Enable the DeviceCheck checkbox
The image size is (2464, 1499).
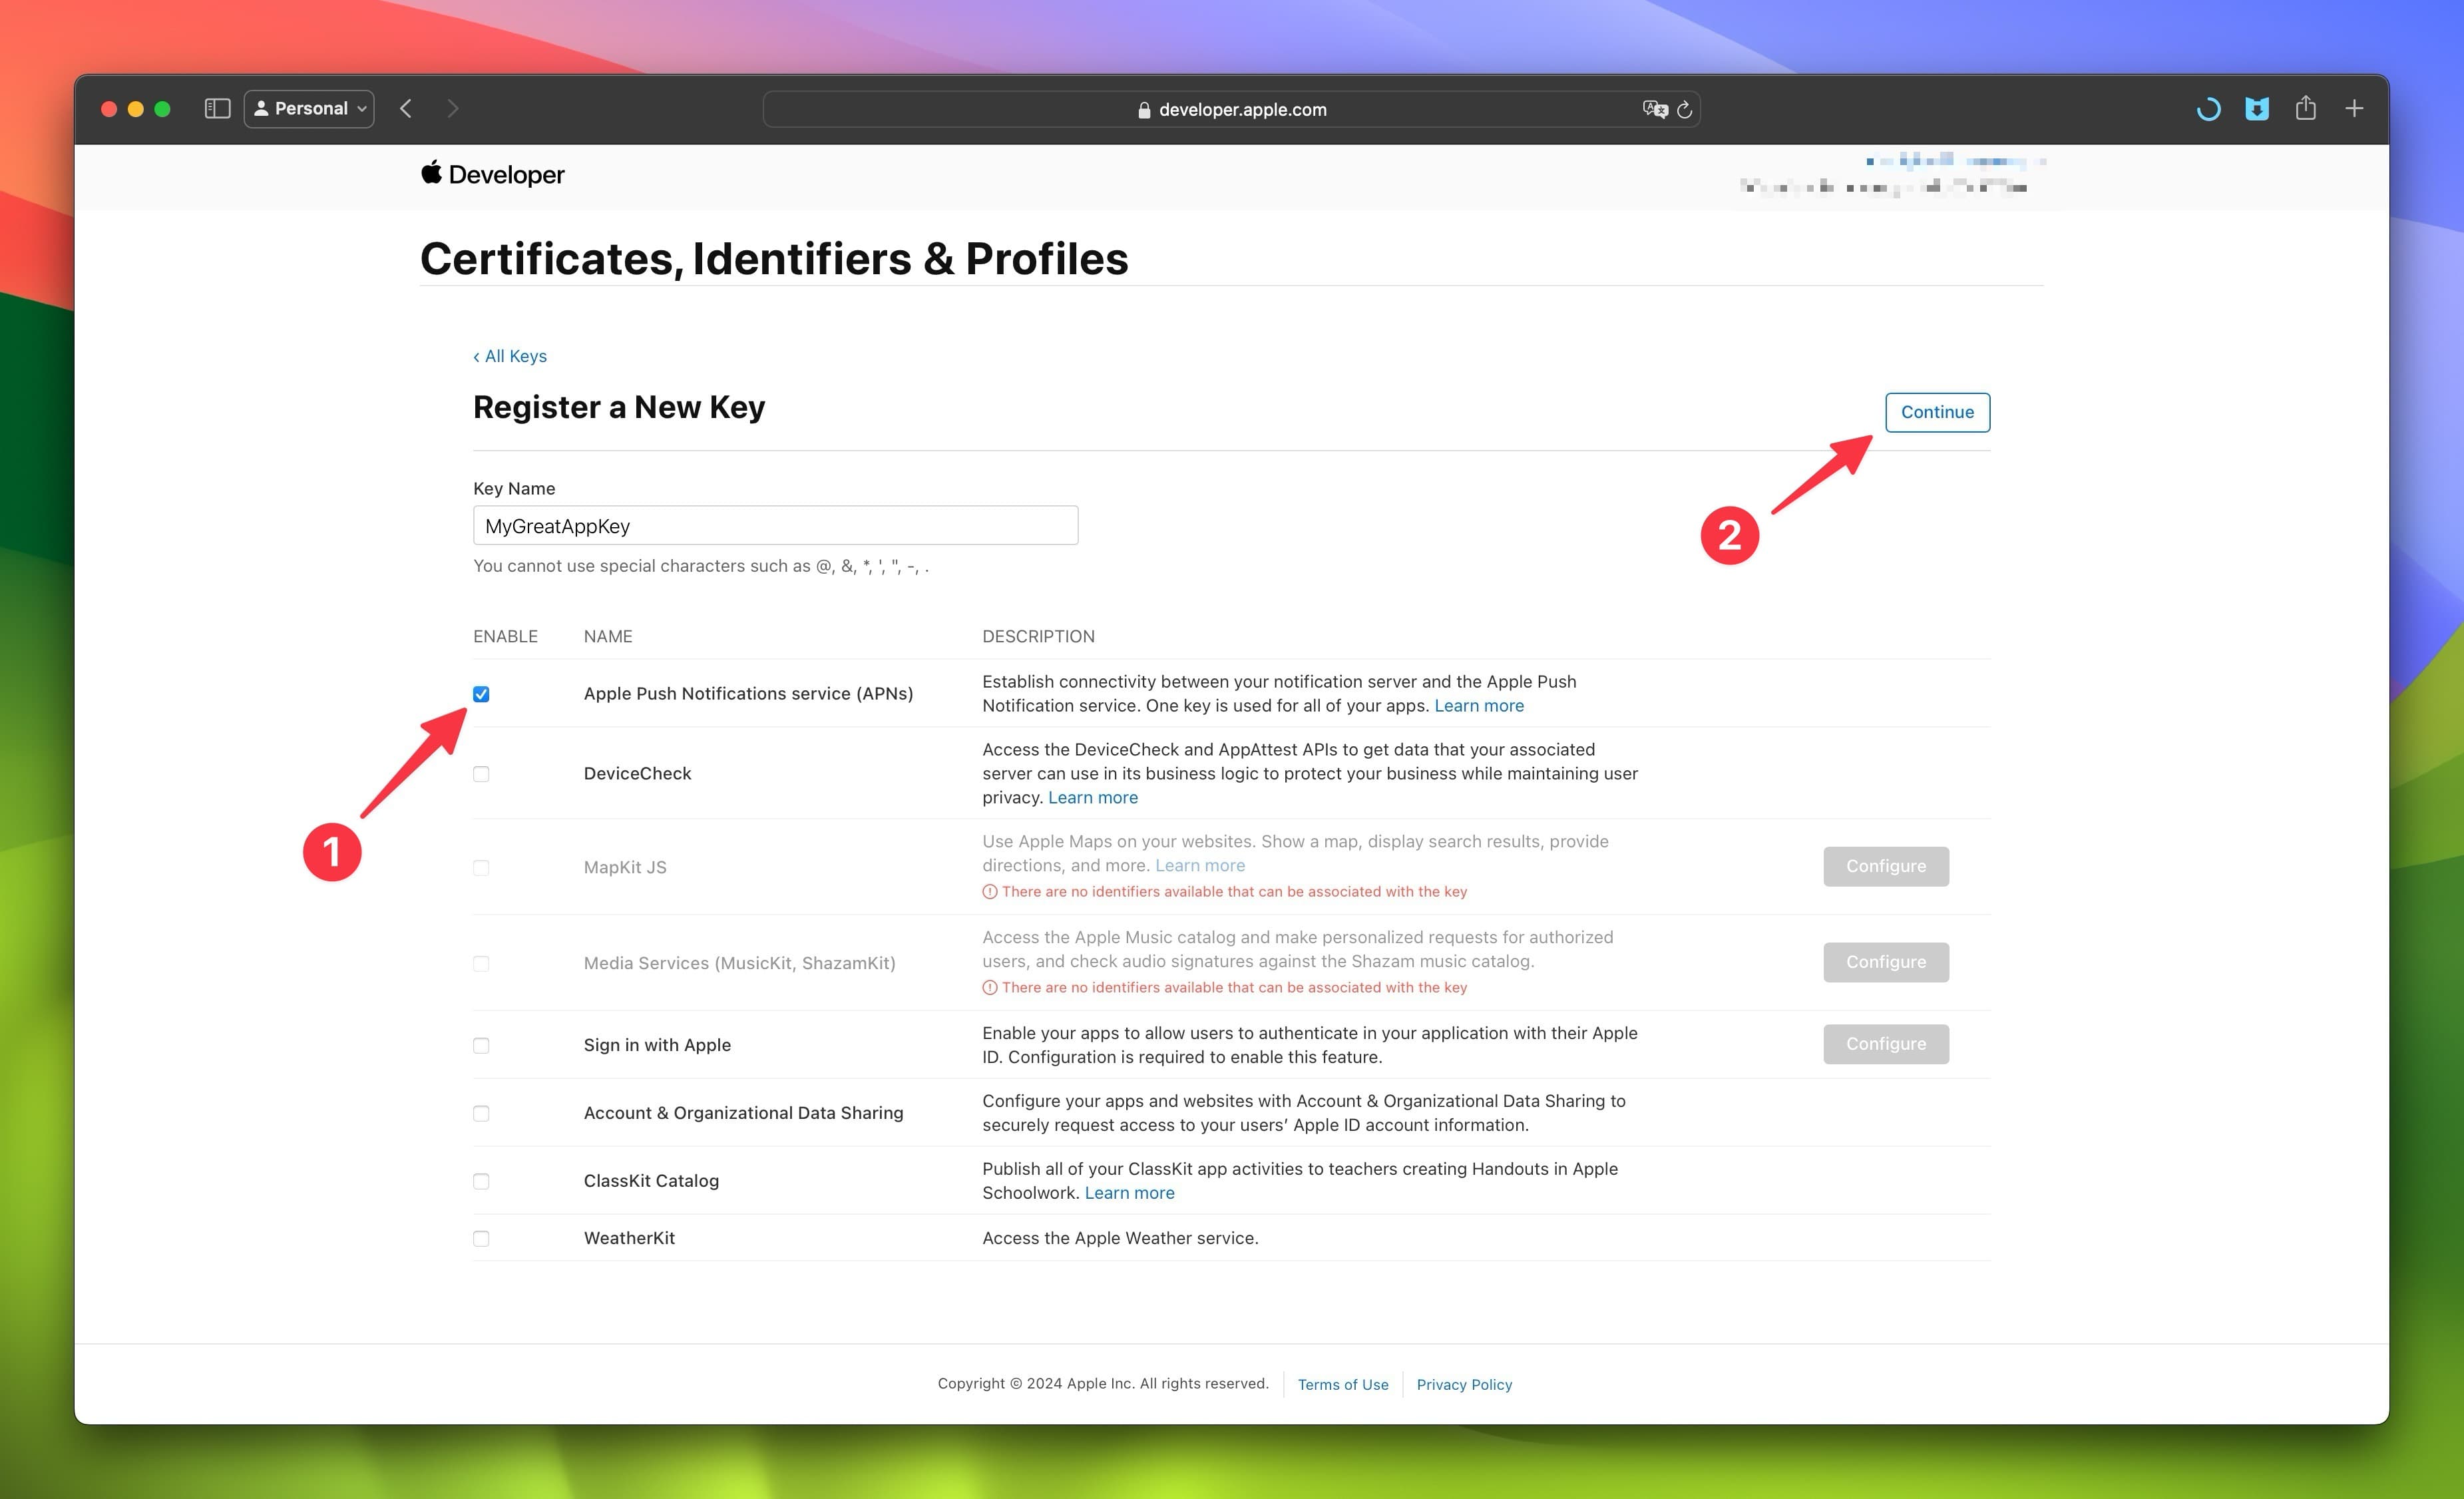481,774
